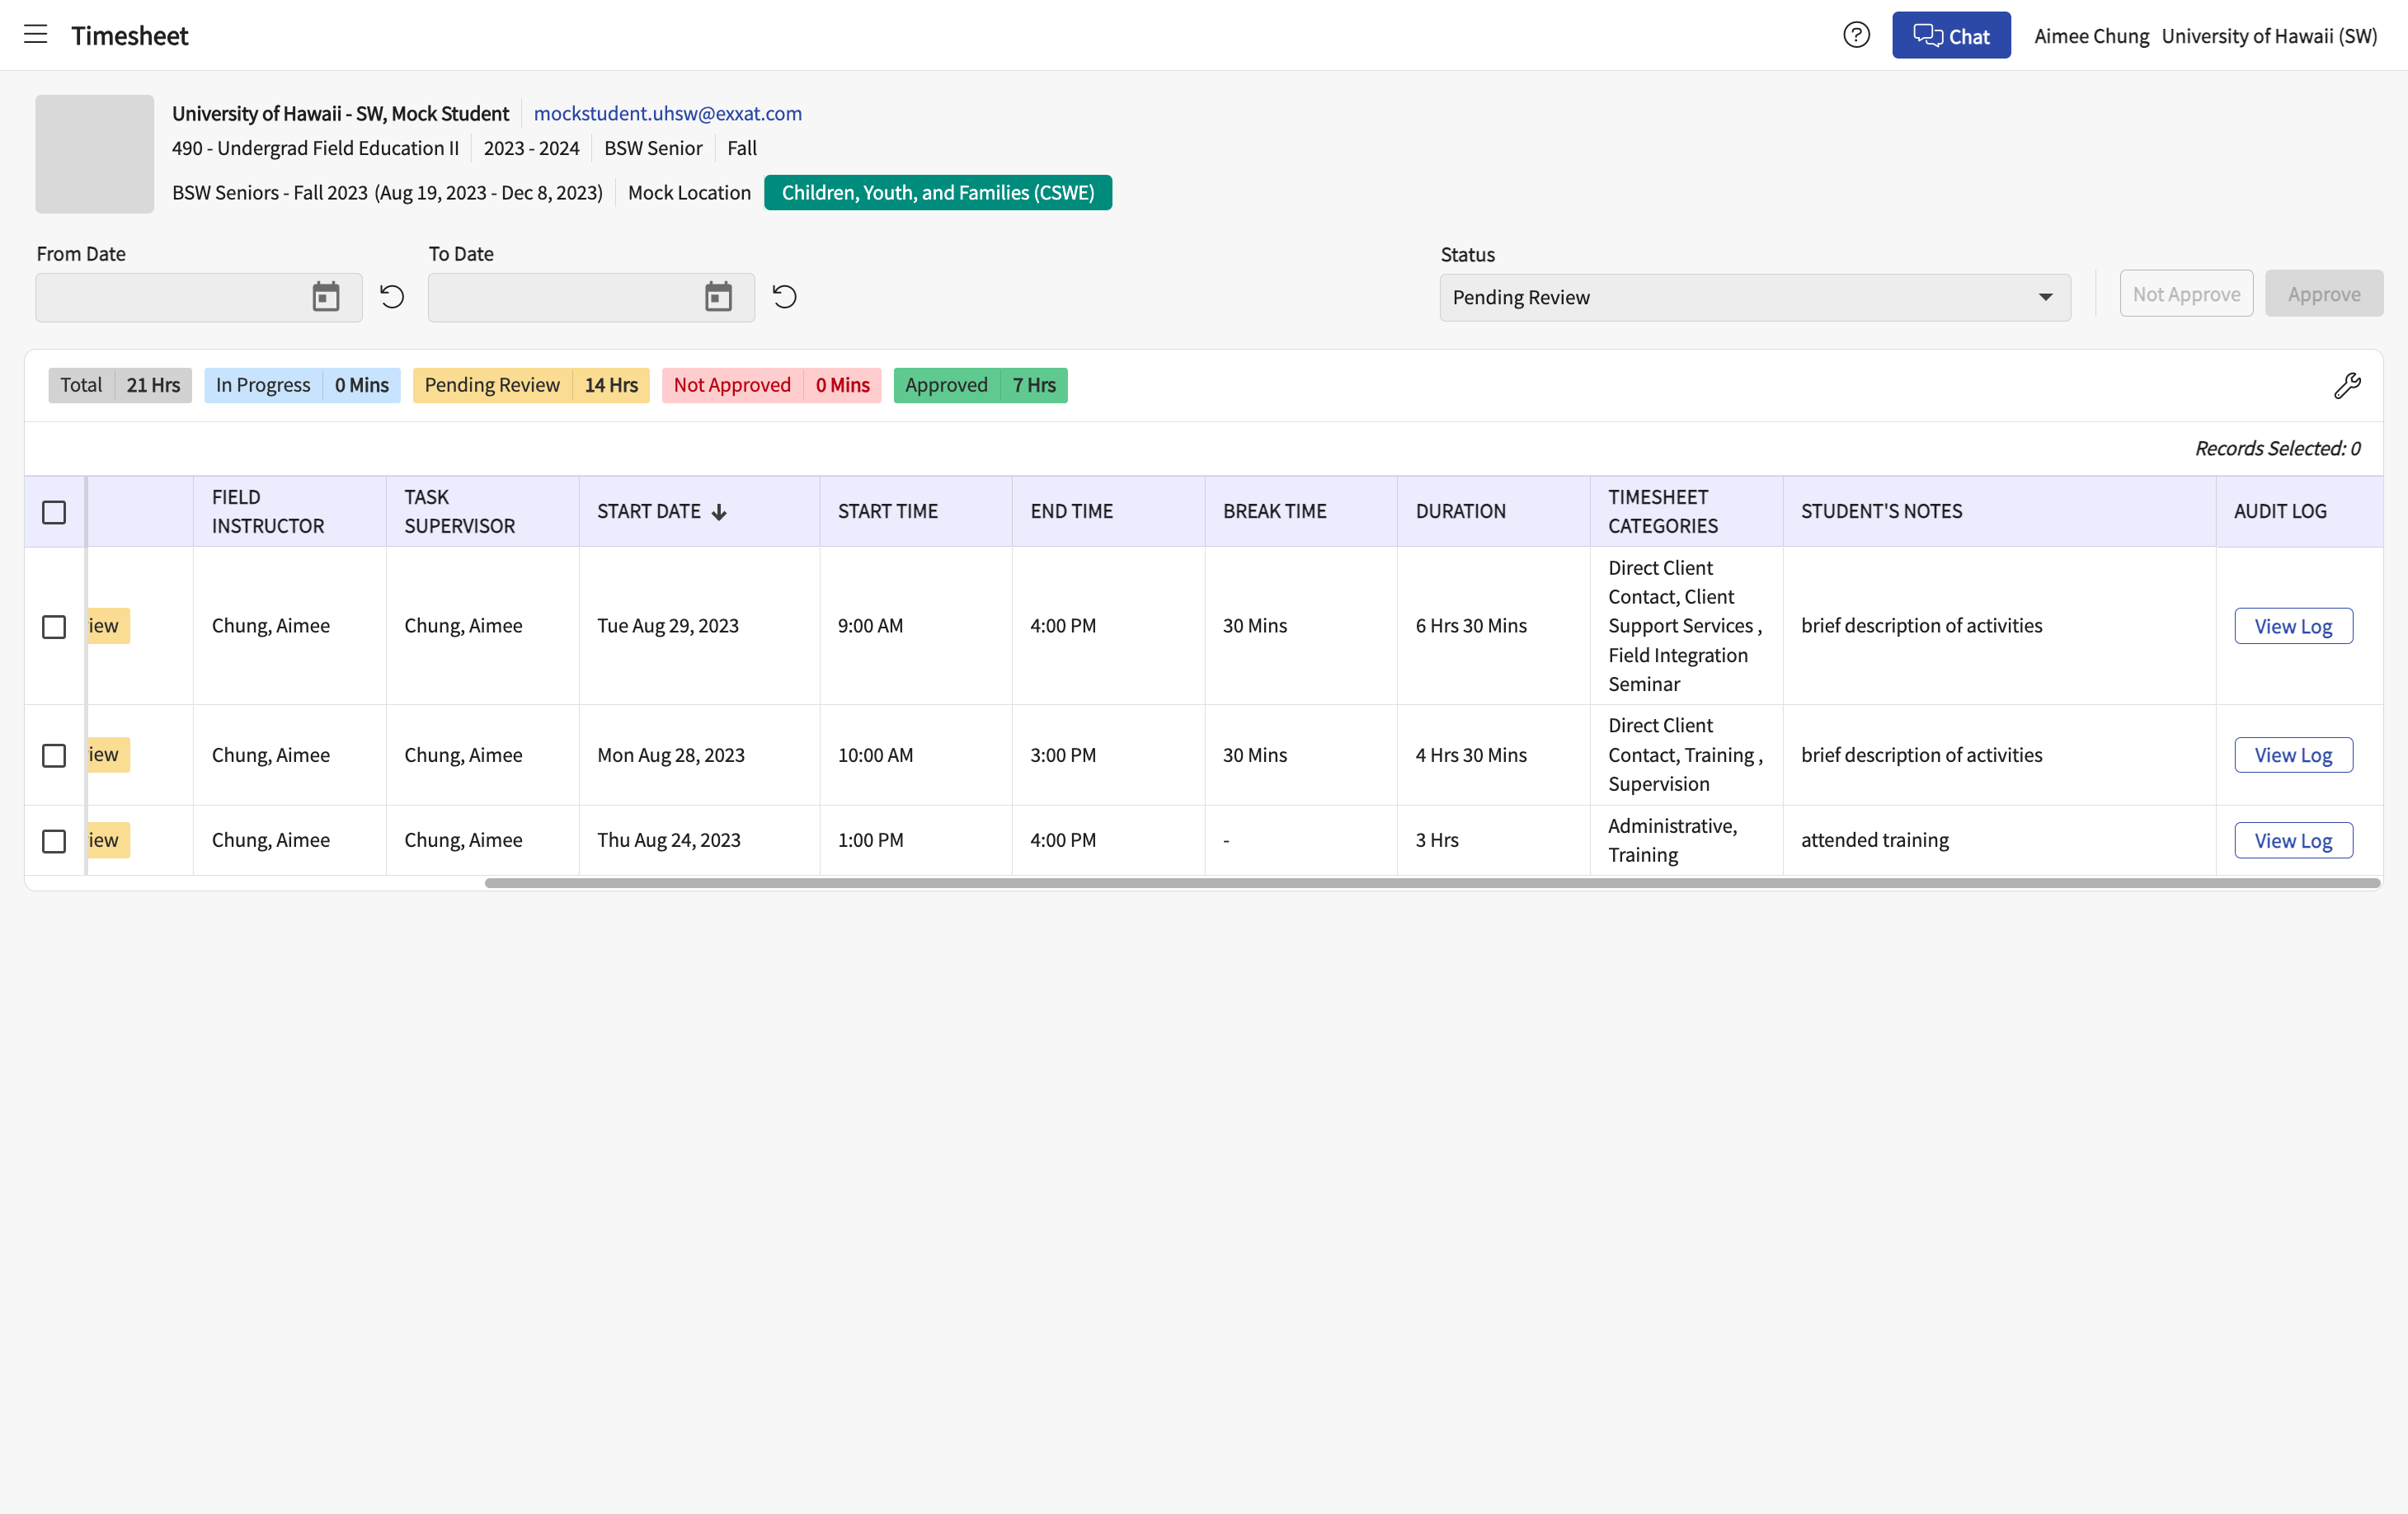Click the Total 21 Hrs badge
Screen dimensions: 2408x1514
pos(120,385)
